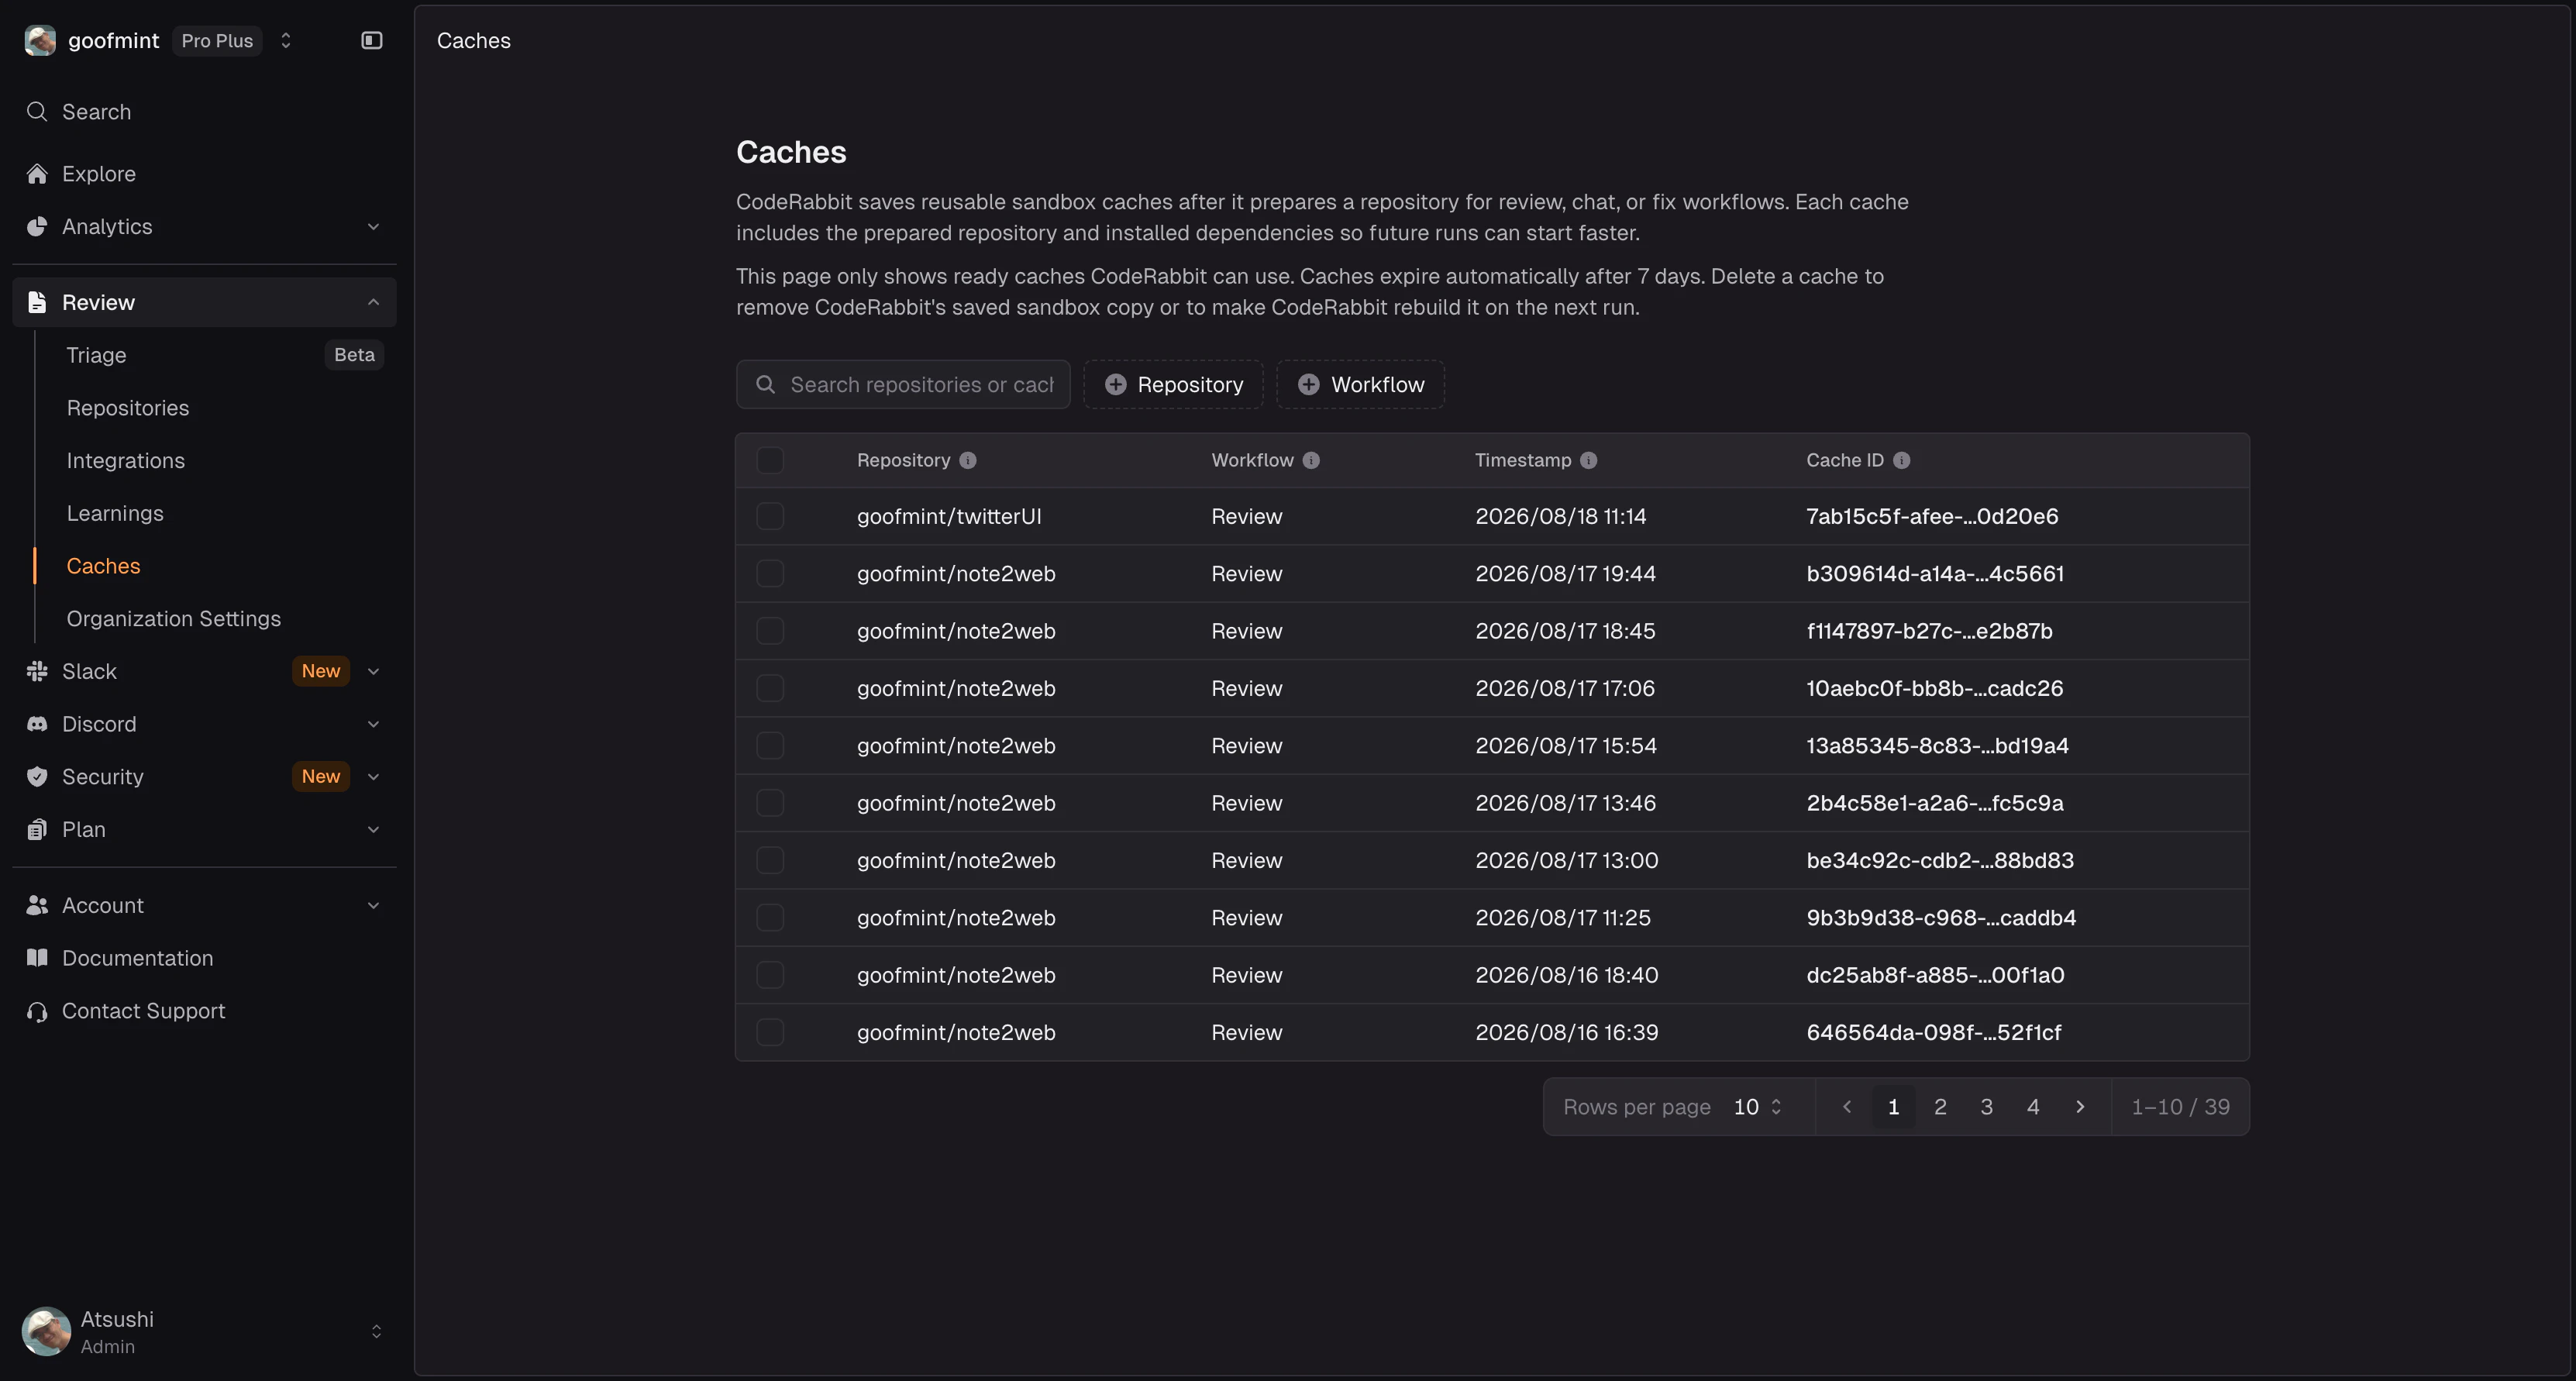Click the plus icon on Repository filter
Screen dimensions: 2576x1381
click(x=1116, y=385)
